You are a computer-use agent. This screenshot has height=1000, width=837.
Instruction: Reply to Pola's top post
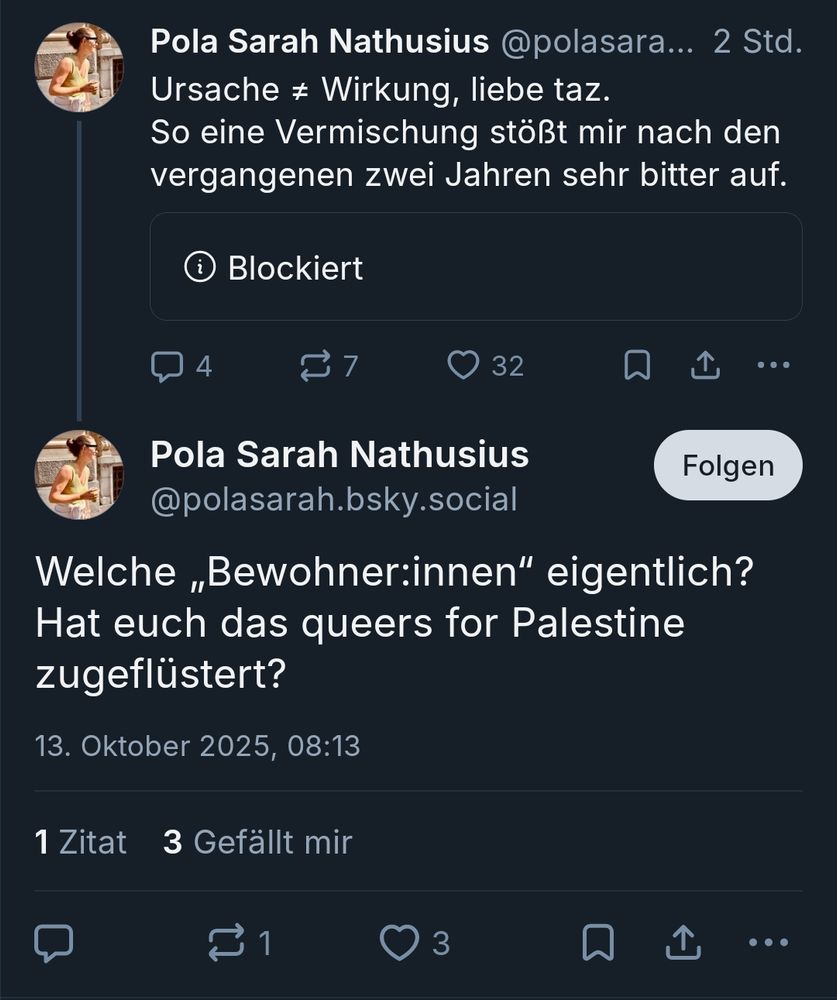pyautogui.click(x=167, y=365)
